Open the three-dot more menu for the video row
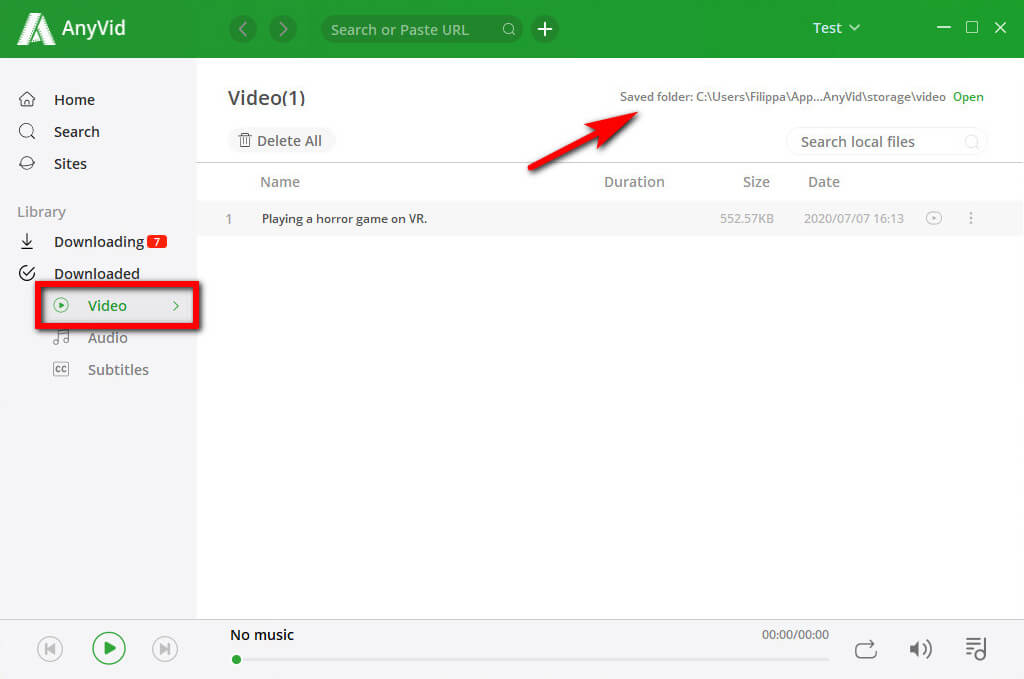 coord(971,218)
